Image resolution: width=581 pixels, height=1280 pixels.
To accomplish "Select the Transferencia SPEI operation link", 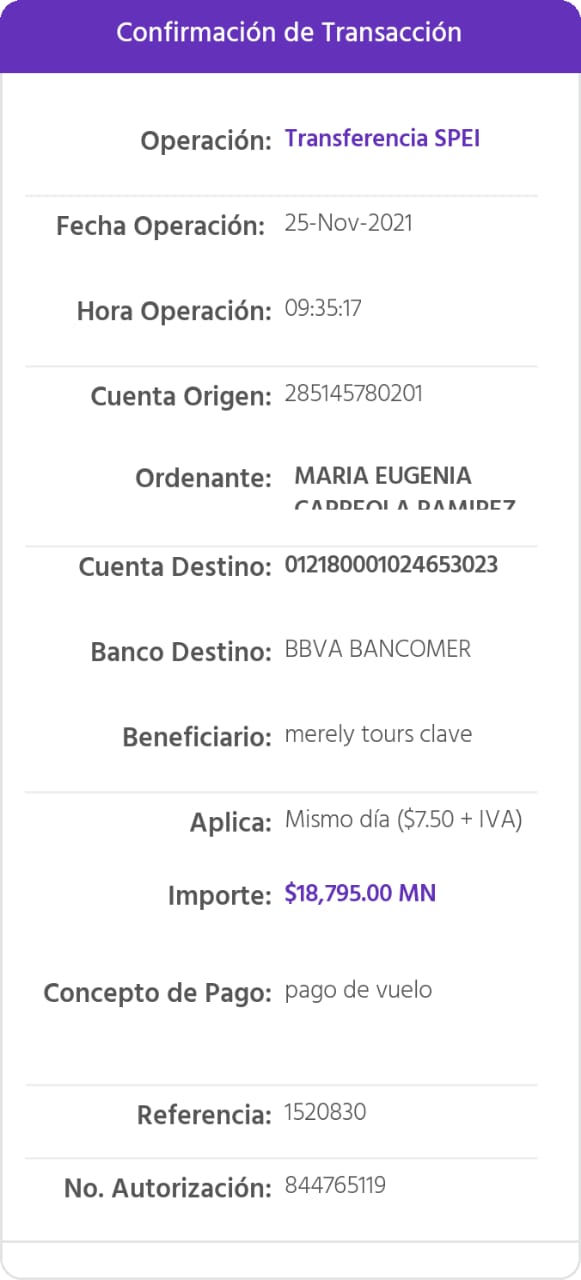I will pyautogui.click(x=382, y=138).
